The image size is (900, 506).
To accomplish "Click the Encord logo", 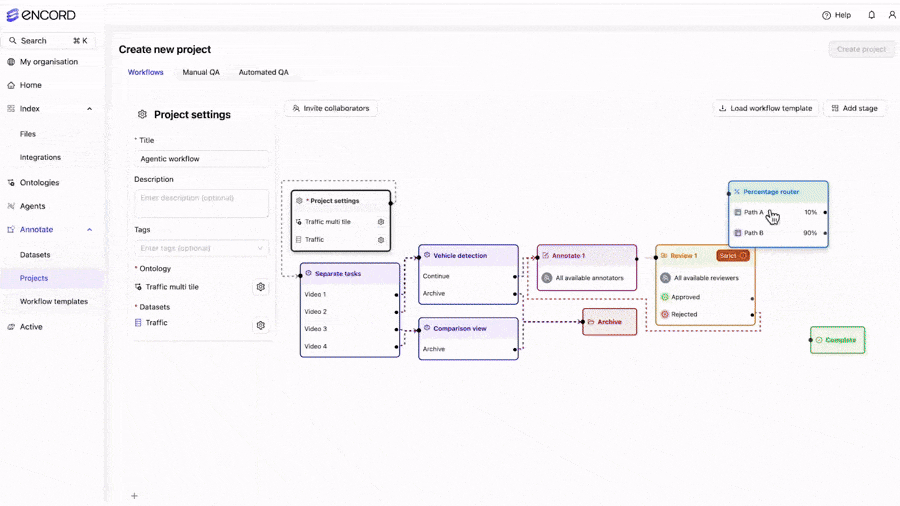I will tap(41, 15).
